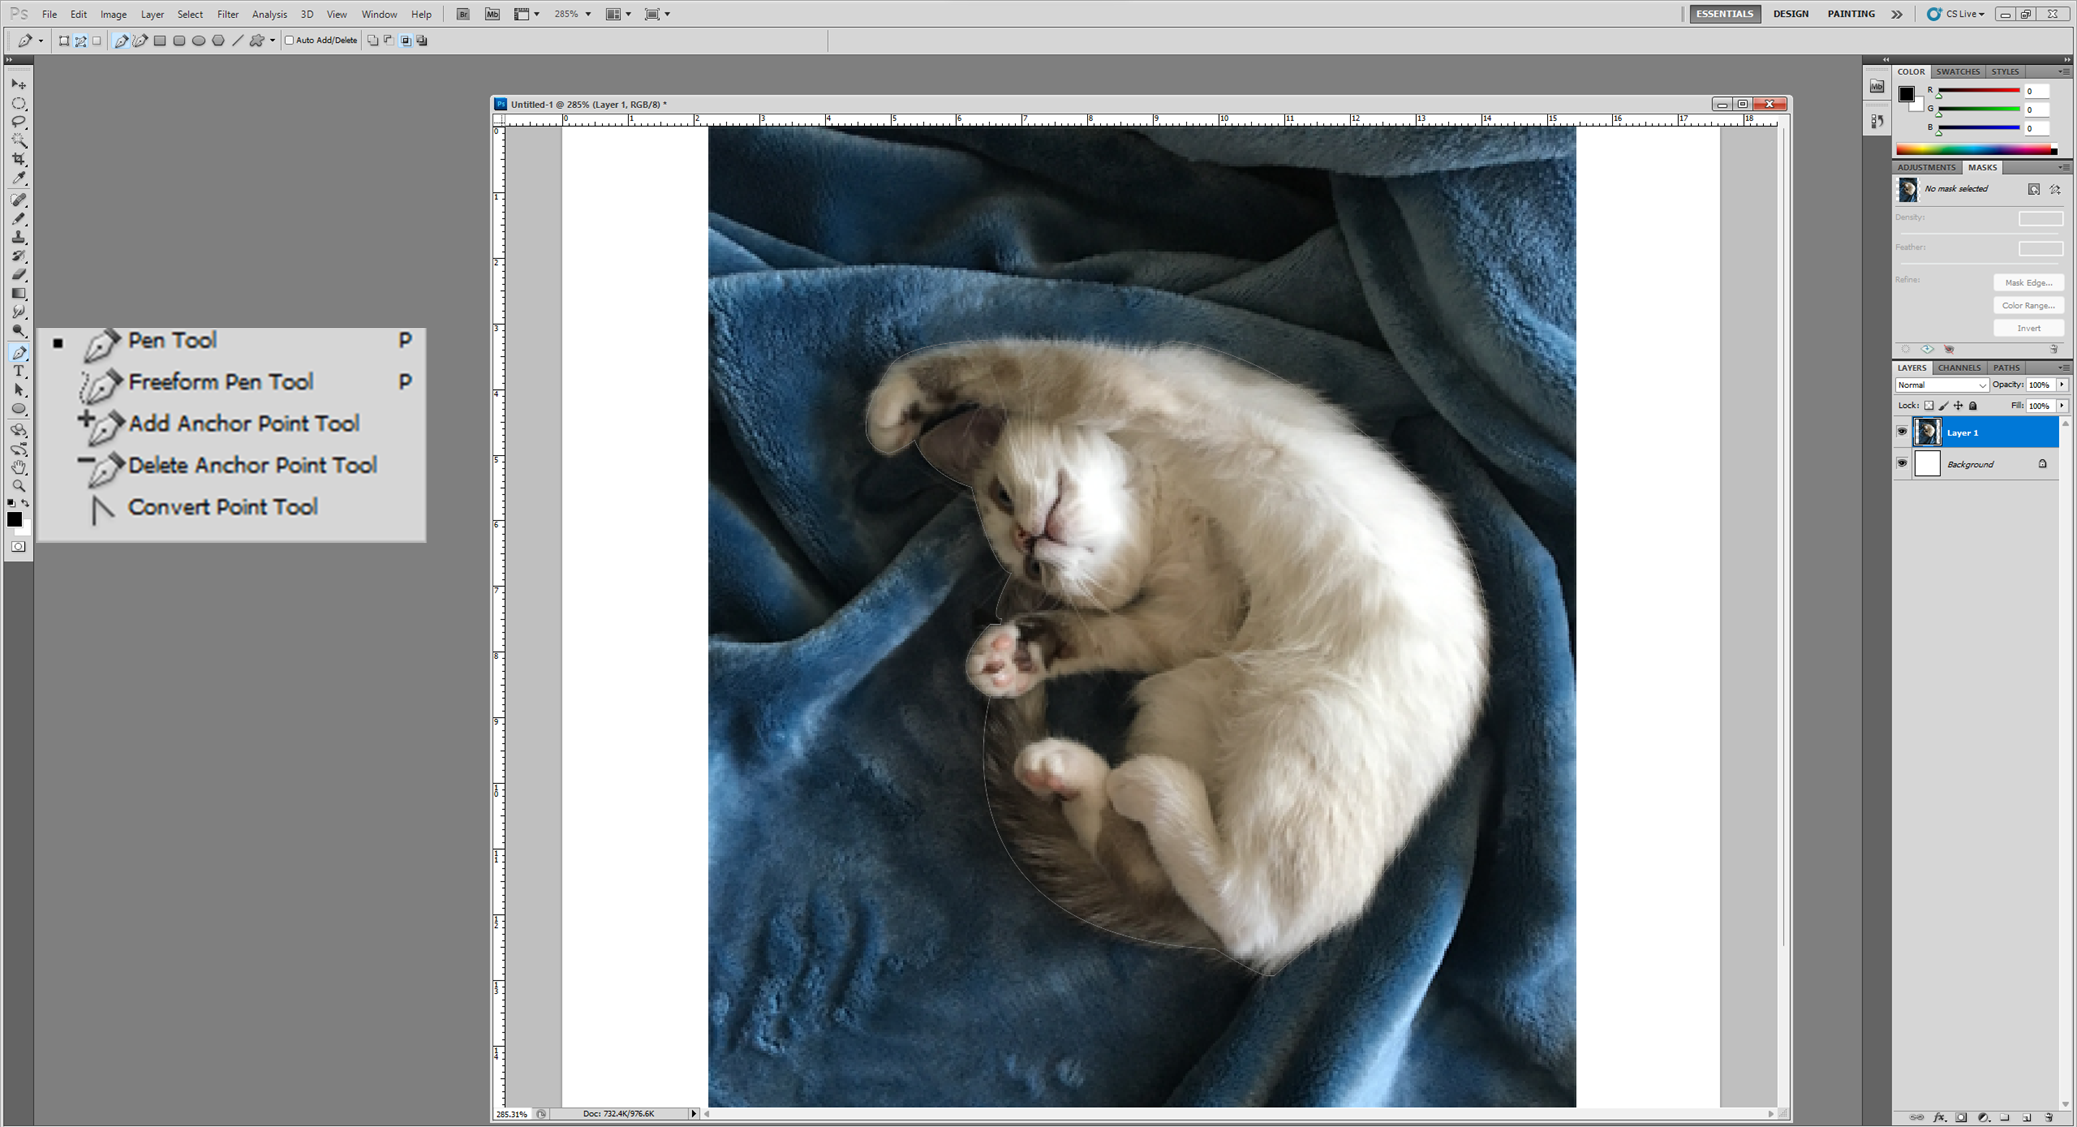Select the Horizontal Type tool
This screenshot has height=1127, width=2077.
[19, 371]
